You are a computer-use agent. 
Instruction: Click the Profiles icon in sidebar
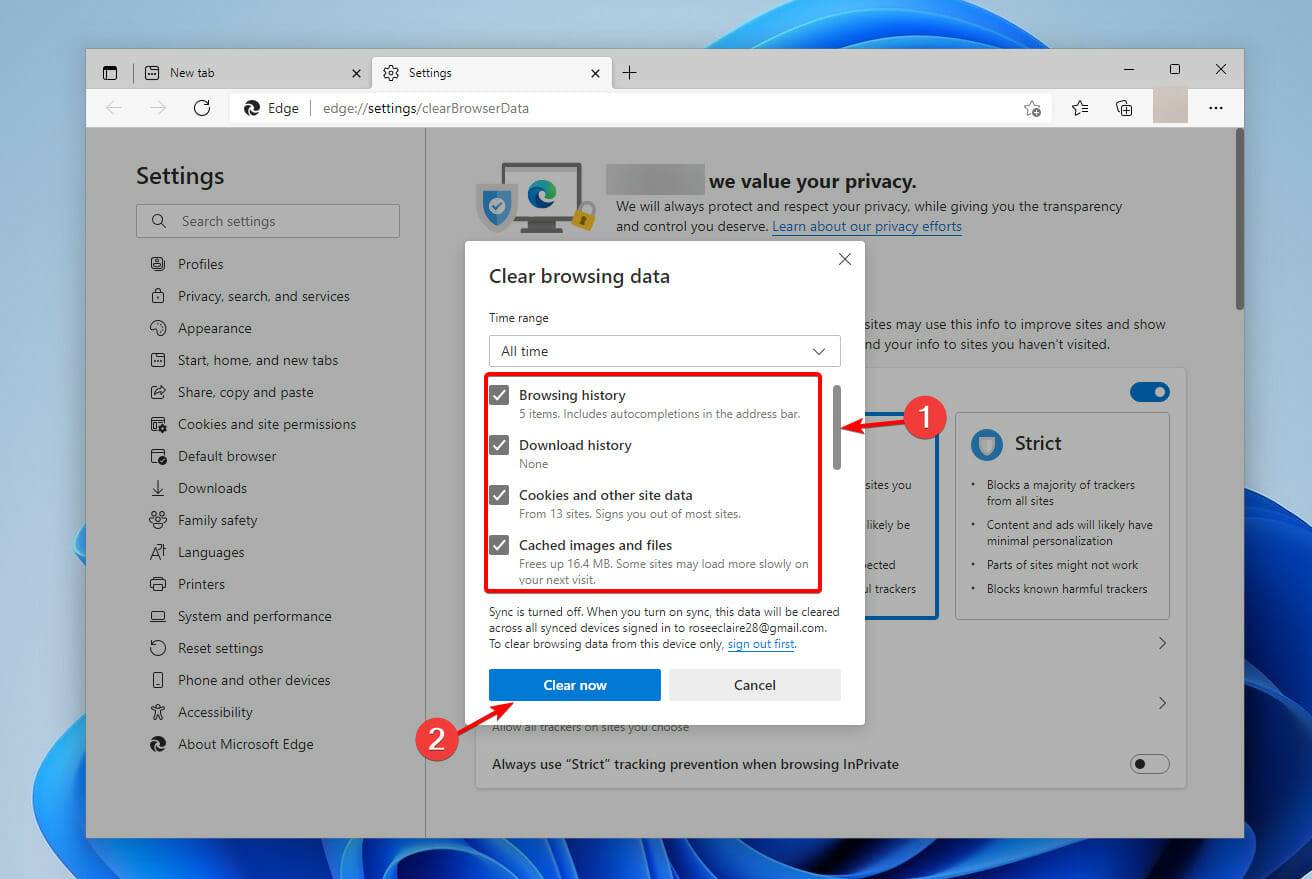click(158, 264)
